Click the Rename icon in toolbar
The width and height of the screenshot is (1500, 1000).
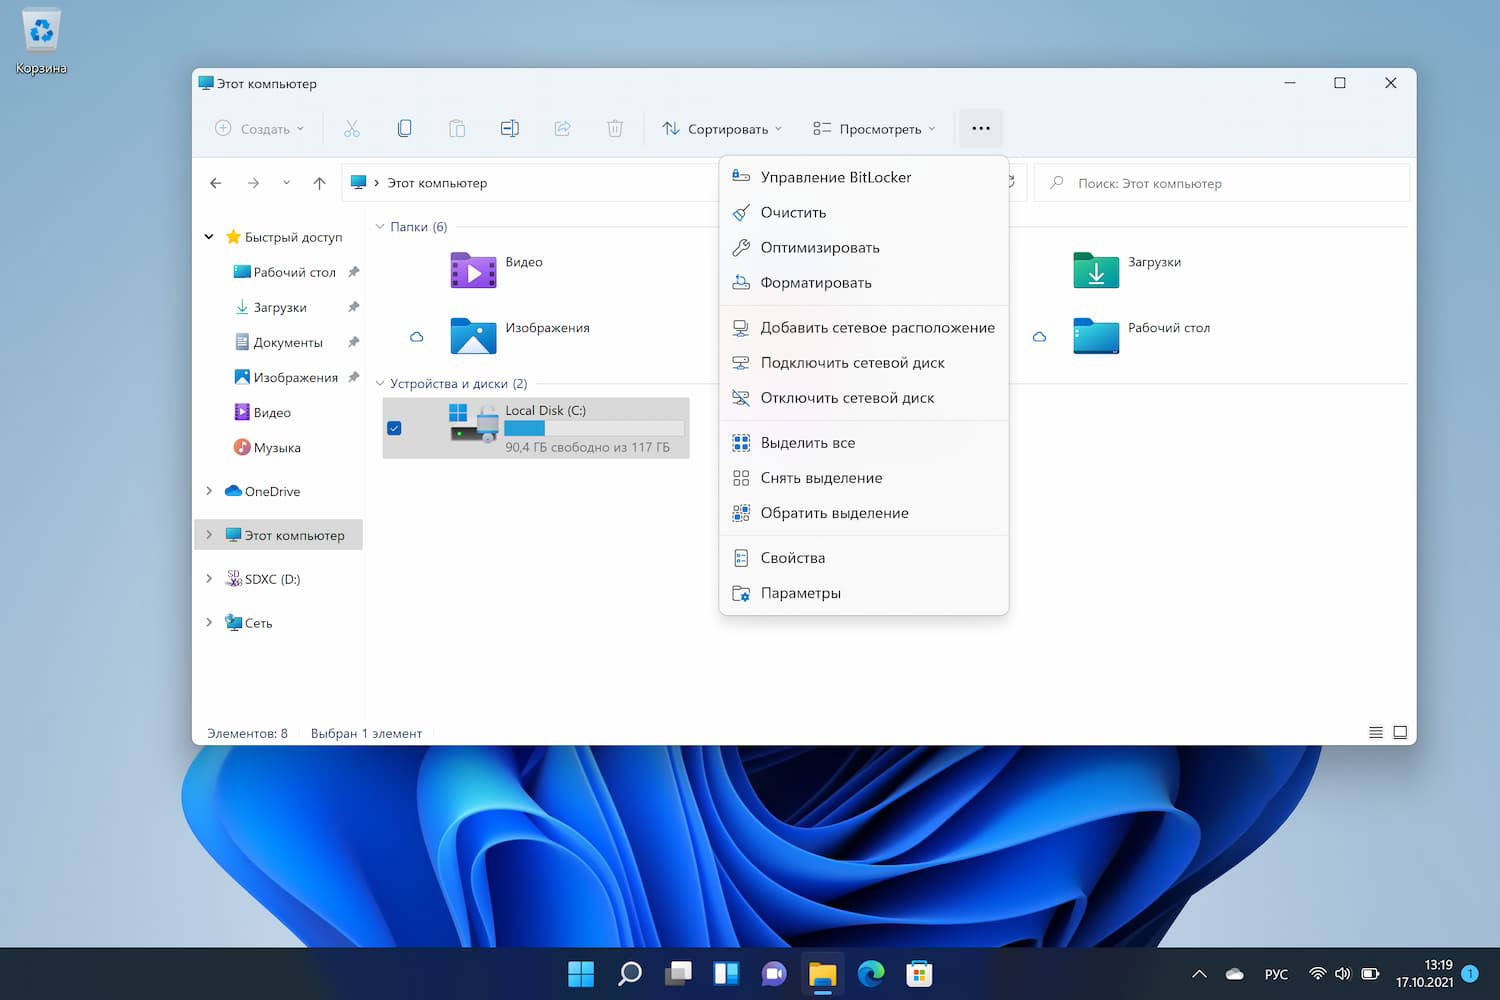click(509, 128)
